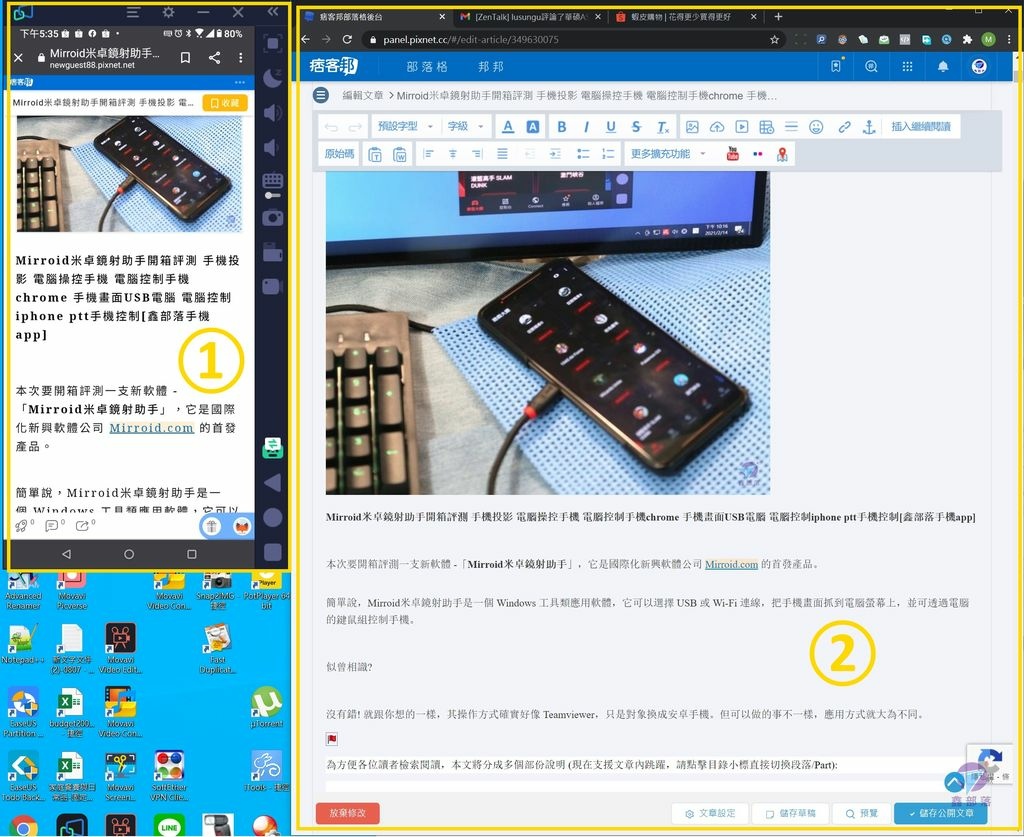The width and height of the screenshot is (1024, 837).
Task: Collapse the Mirroid side toolbar chevron
Action: click(273, 11)
